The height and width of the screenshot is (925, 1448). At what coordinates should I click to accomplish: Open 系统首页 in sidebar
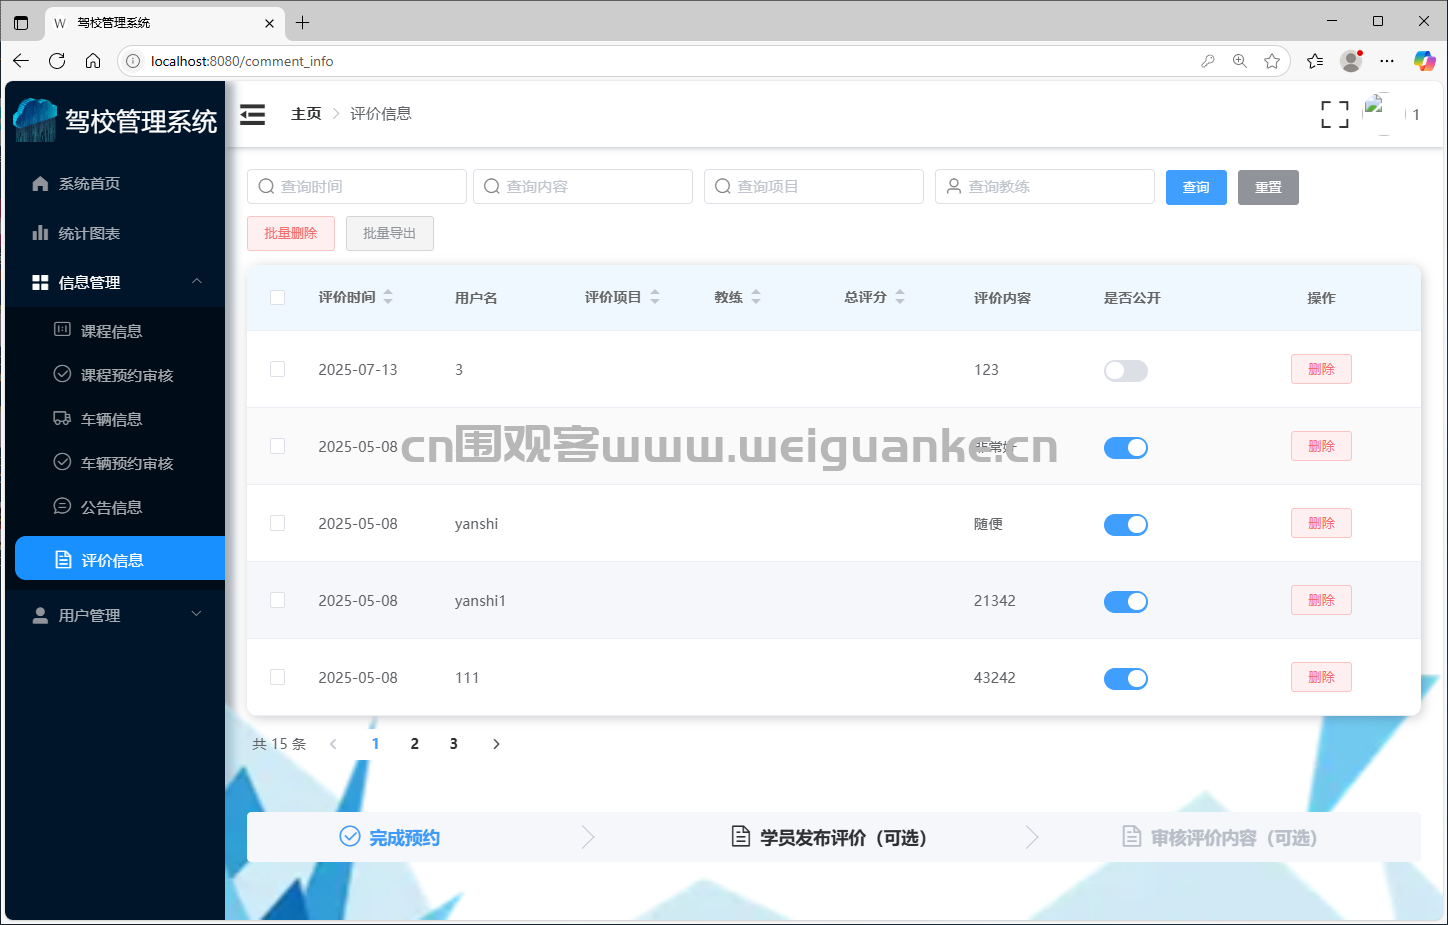[x=115, y=183]
